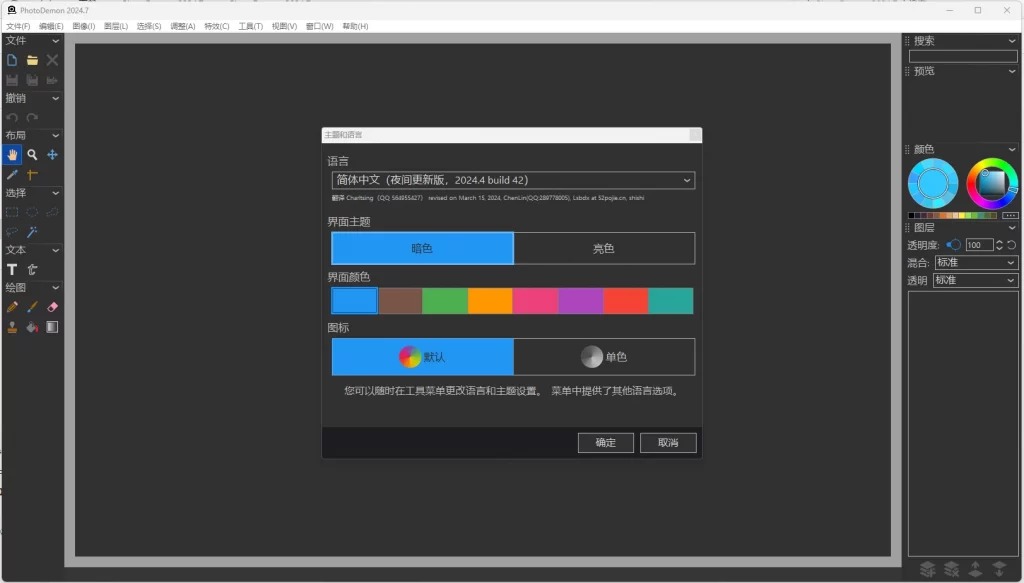Select the 暗色 dark theme option
Image resolution: width=1024 pixels, height=583 pixels.
[422, 248]
